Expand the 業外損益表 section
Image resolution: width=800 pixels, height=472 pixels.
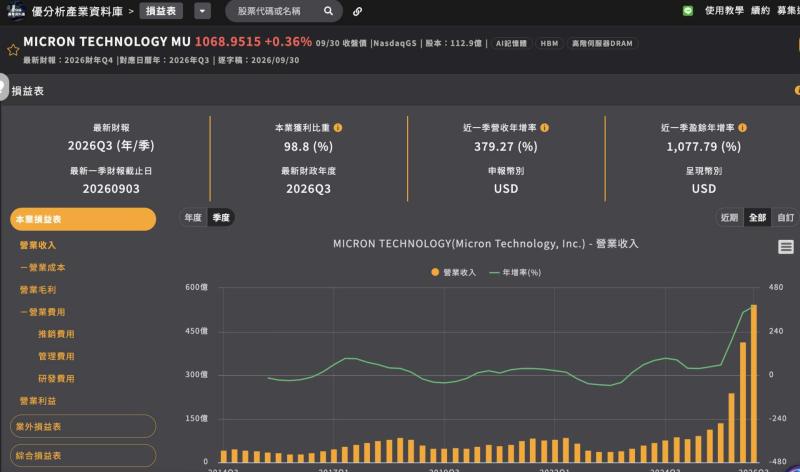coord(83,426)
